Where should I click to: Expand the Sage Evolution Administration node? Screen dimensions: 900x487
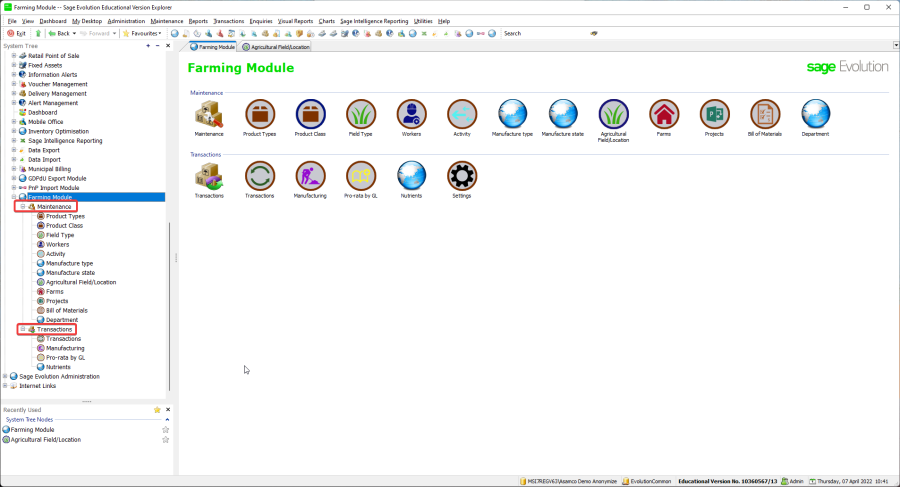pos(5,376)
